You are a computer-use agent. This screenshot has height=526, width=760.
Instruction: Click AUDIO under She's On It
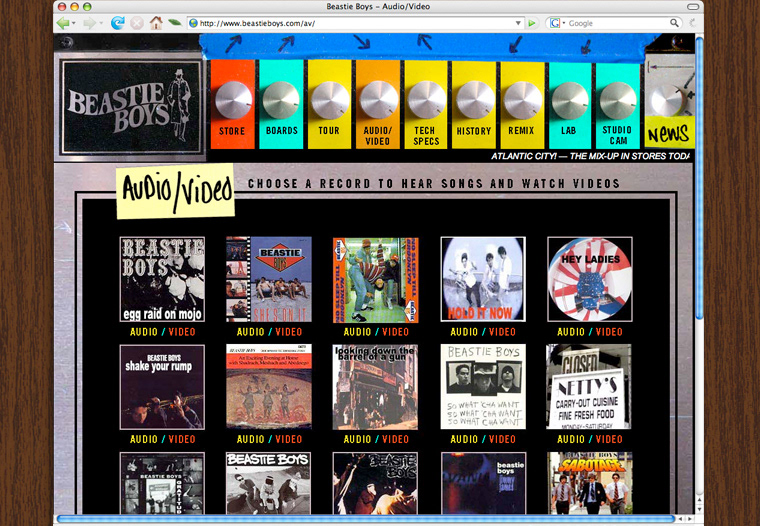[251, 332]
